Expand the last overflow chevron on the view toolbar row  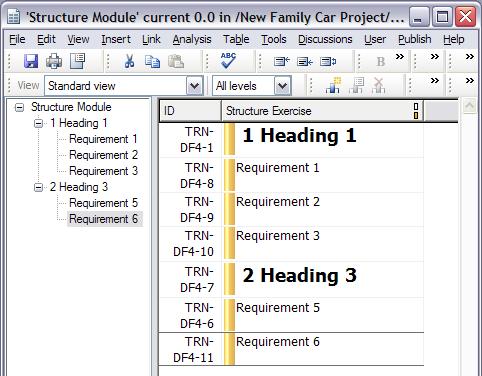click(470, 81)
